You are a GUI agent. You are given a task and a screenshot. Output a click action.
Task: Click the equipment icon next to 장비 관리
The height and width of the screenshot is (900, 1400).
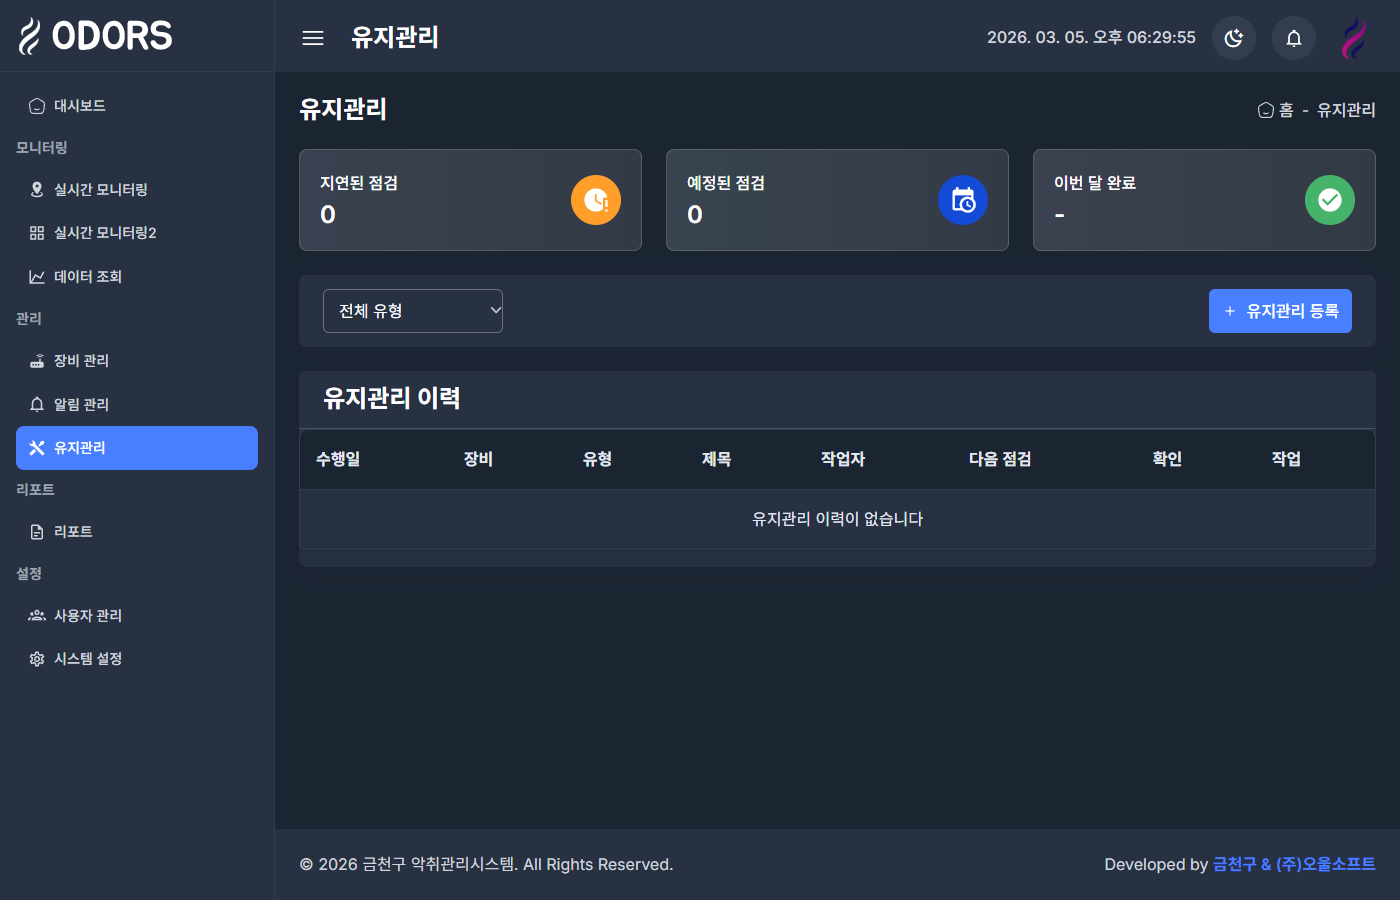point(37,360)
